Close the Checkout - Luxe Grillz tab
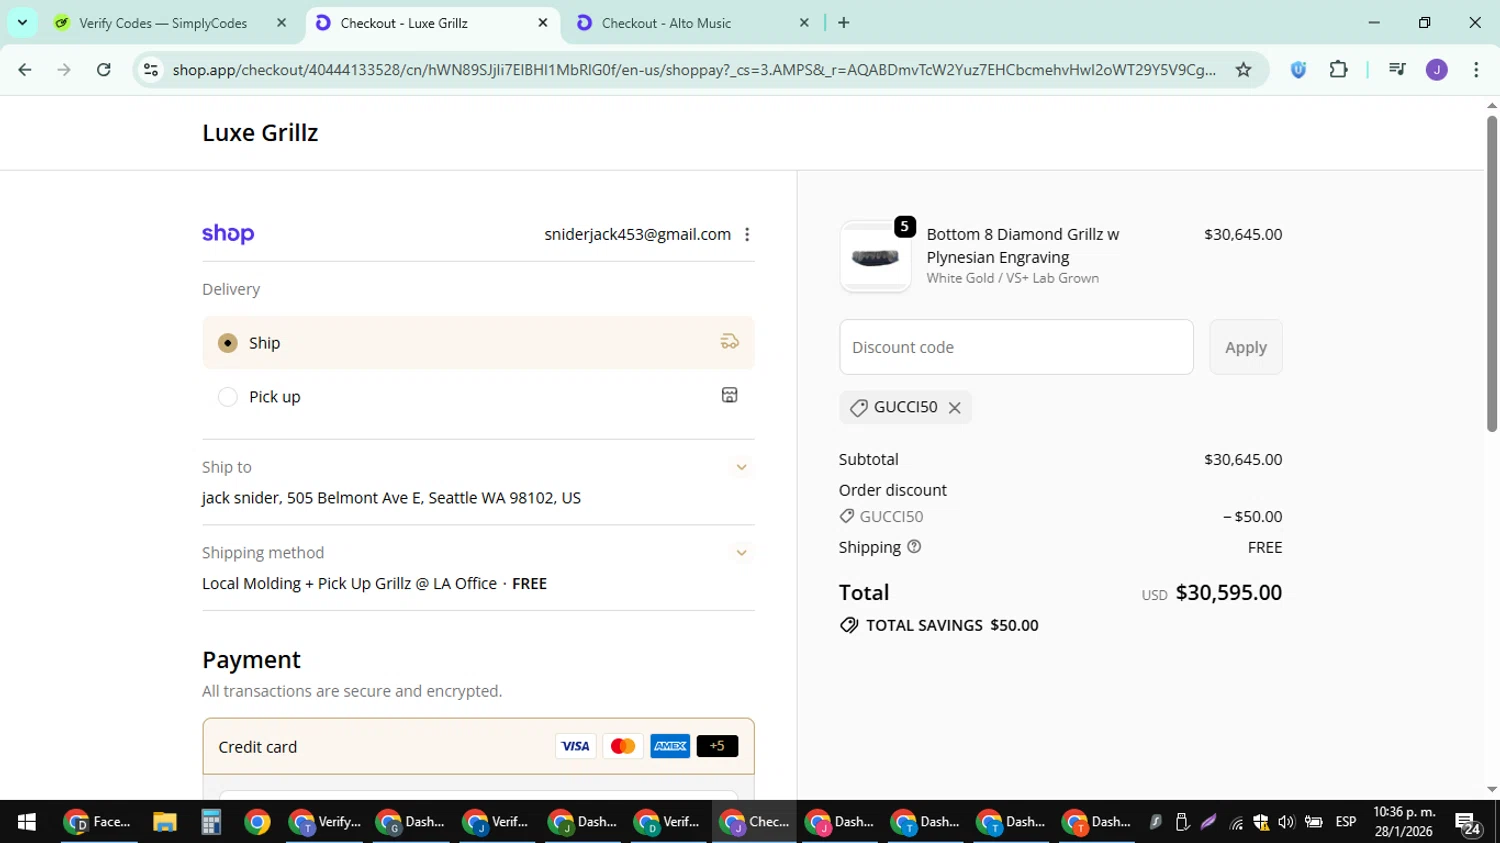The image size is (1500, 843). point(543,22)
